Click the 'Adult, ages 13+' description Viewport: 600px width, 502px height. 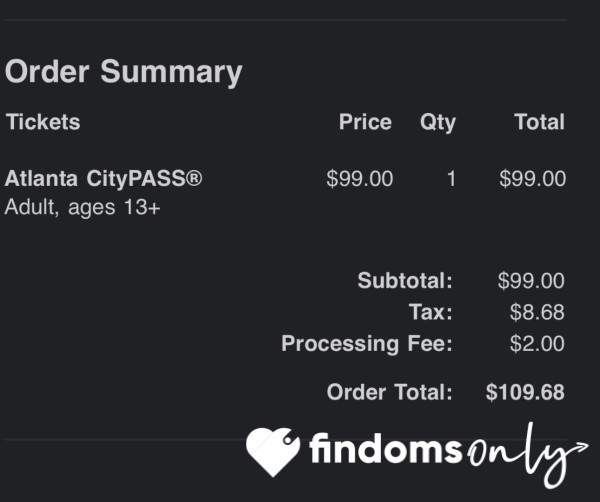coord(82,207)
